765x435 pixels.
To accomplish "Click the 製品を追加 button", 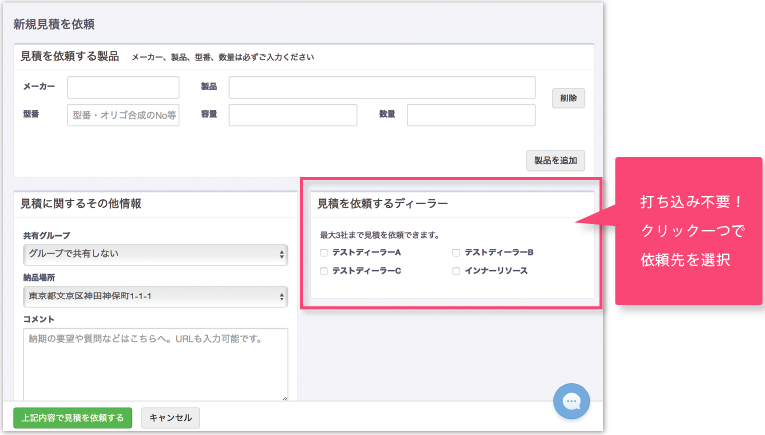I will [555, 160].
